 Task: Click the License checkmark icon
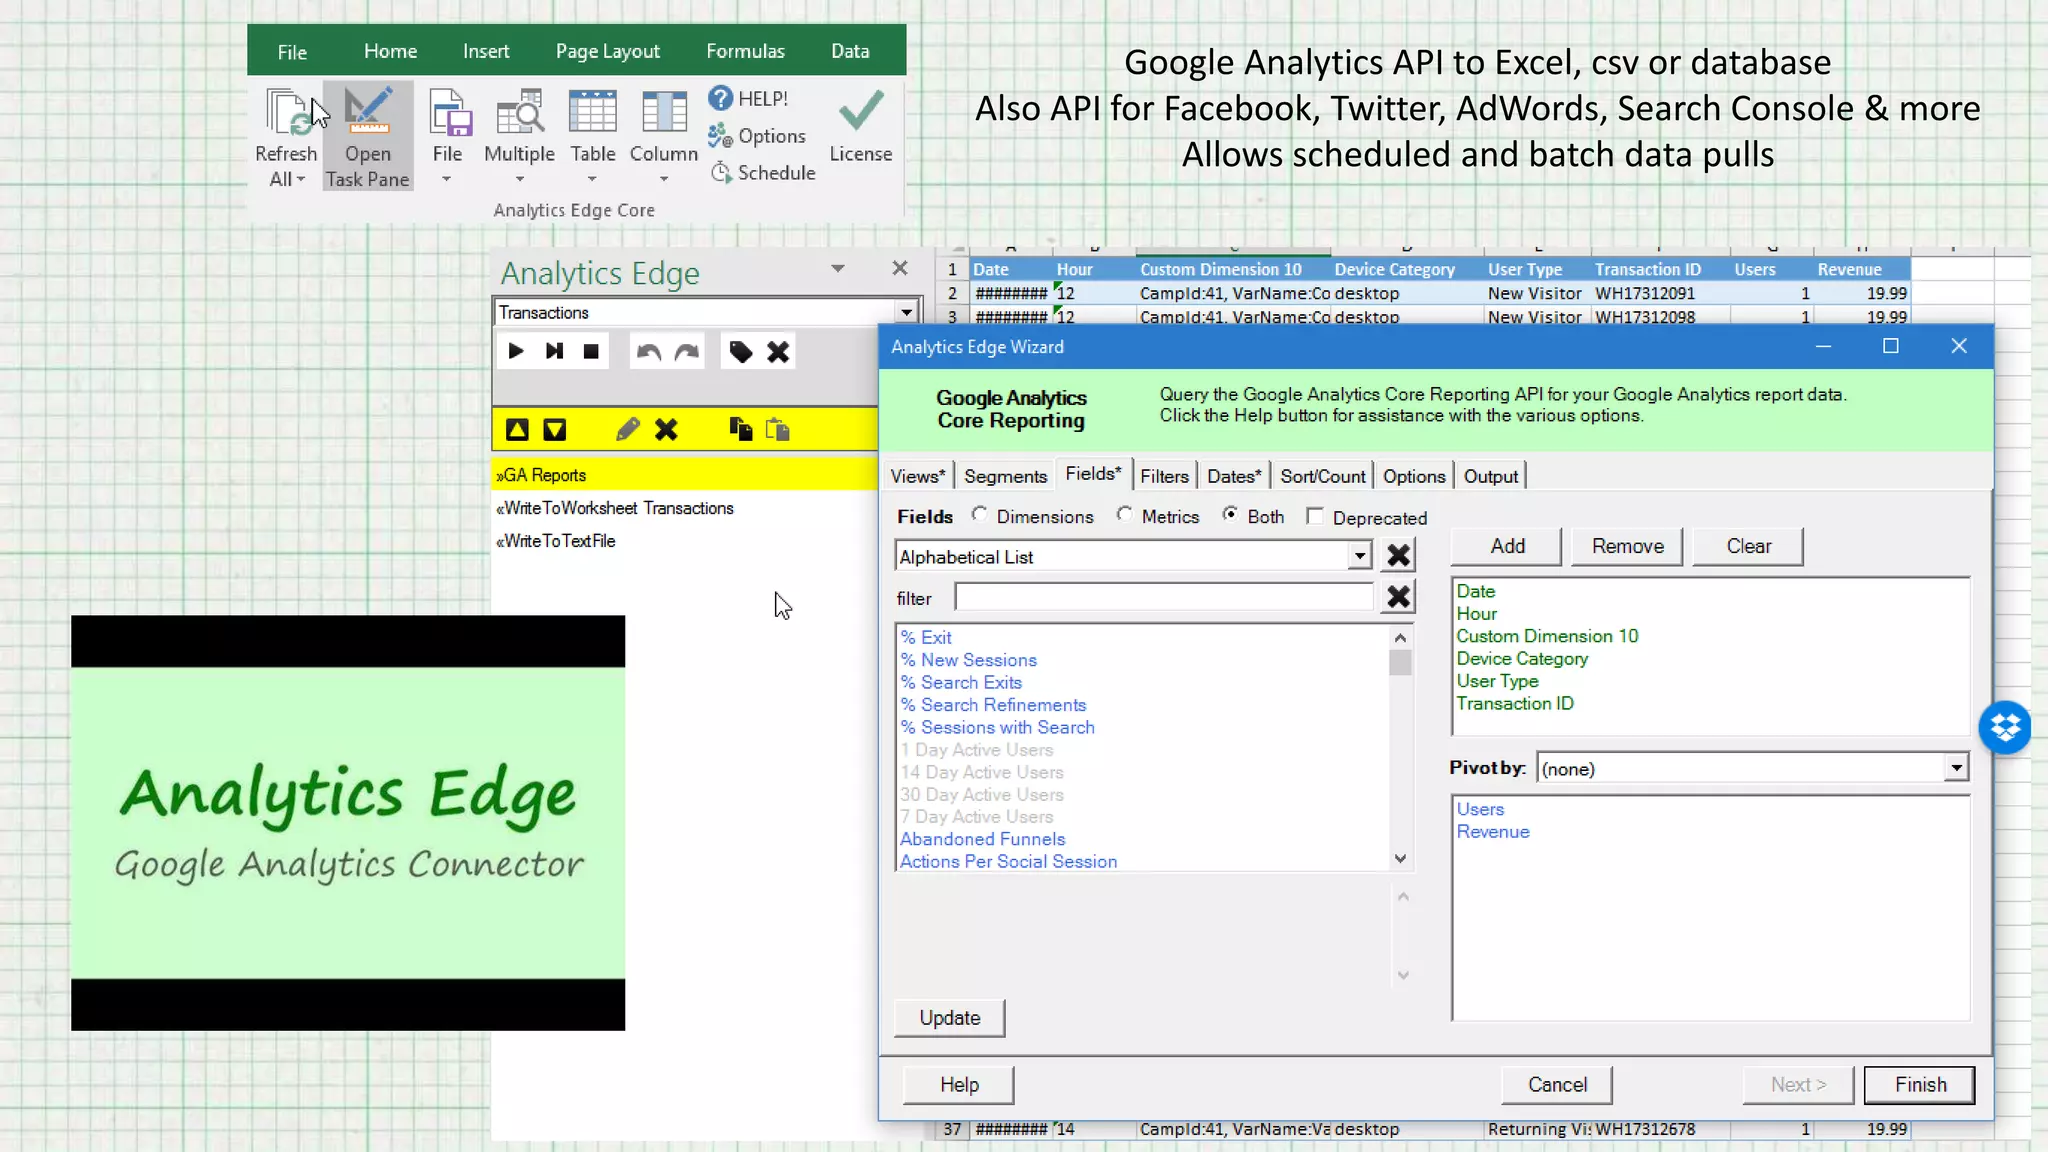click(861, 110)
